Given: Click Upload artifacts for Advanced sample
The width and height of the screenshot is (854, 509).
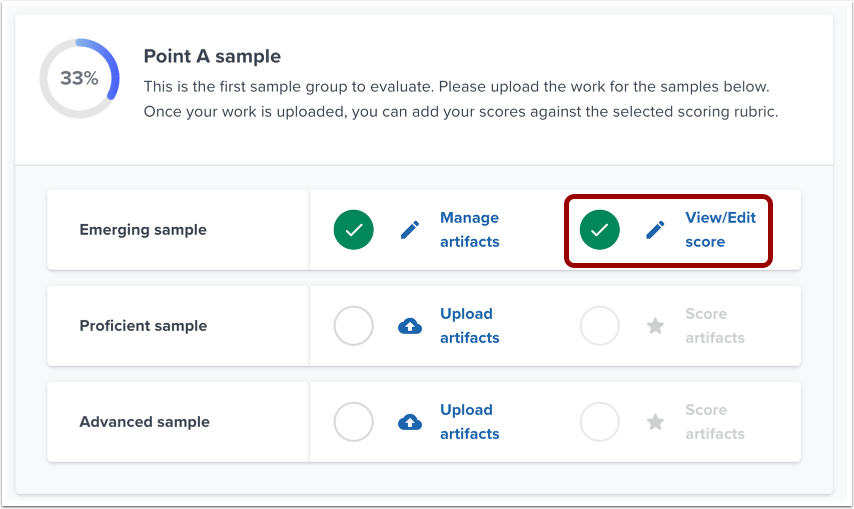Looking at the screenshot, I should click(469, 422).
